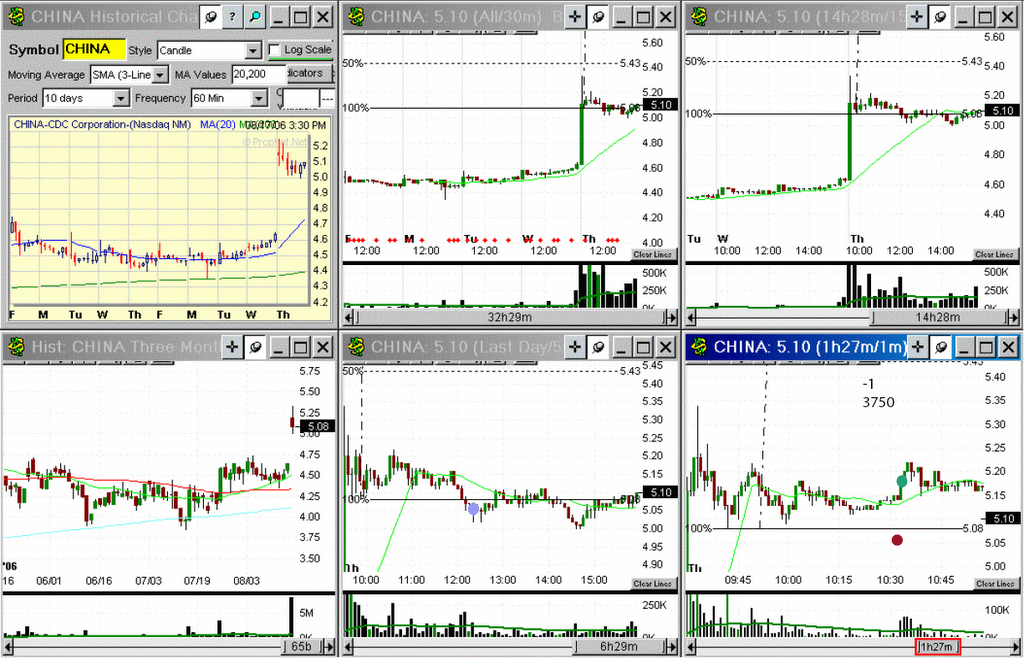
Task: Open the Frequency dropdown showing 60 Min
Action: click(x=259, y=99)
